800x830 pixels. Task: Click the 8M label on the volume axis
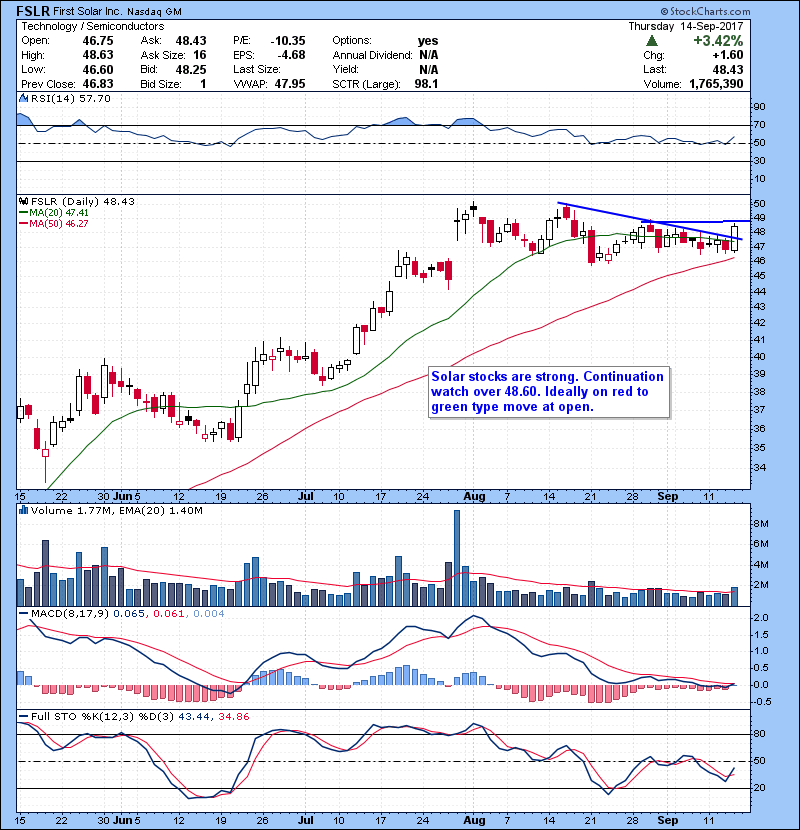click(x=760, y=524)
